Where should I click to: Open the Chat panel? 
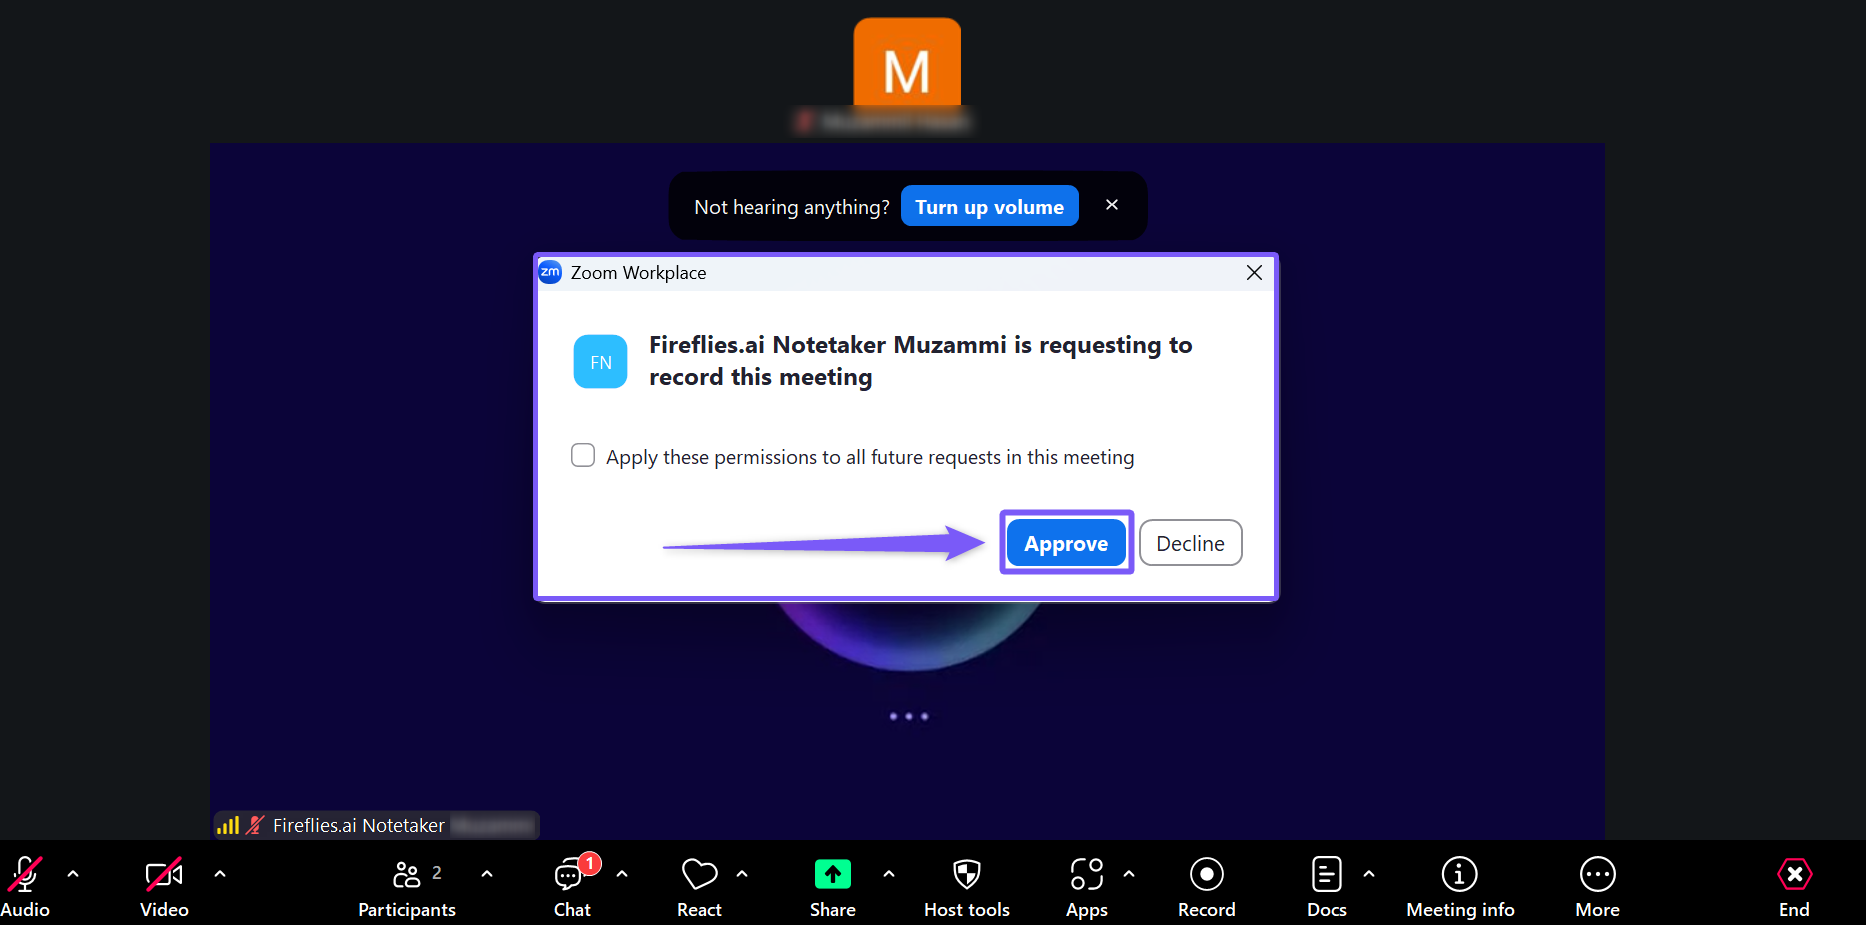[x=572, y=886]
